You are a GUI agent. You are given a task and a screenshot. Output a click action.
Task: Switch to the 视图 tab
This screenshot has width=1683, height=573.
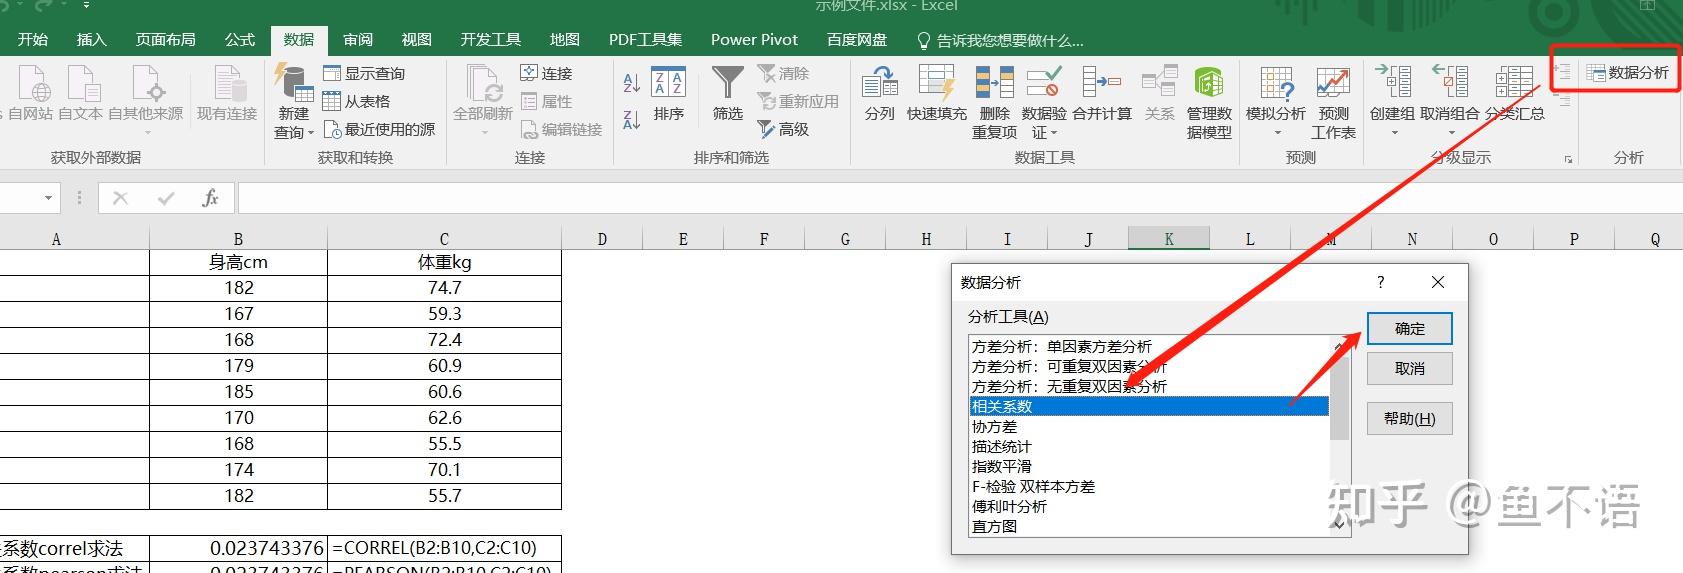pos(416,40)
